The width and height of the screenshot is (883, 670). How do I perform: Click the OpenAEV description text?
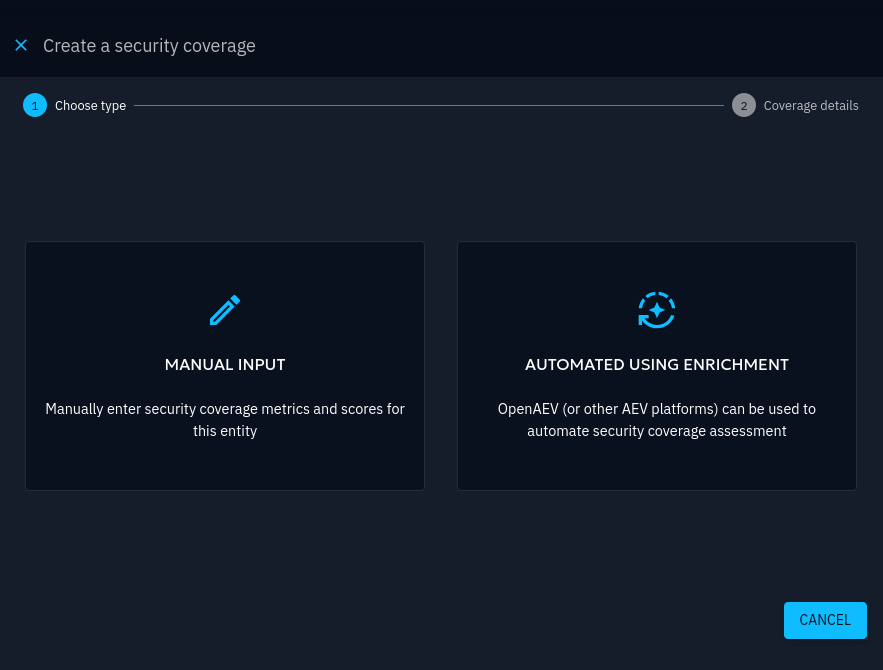click(x=657, y=409)
